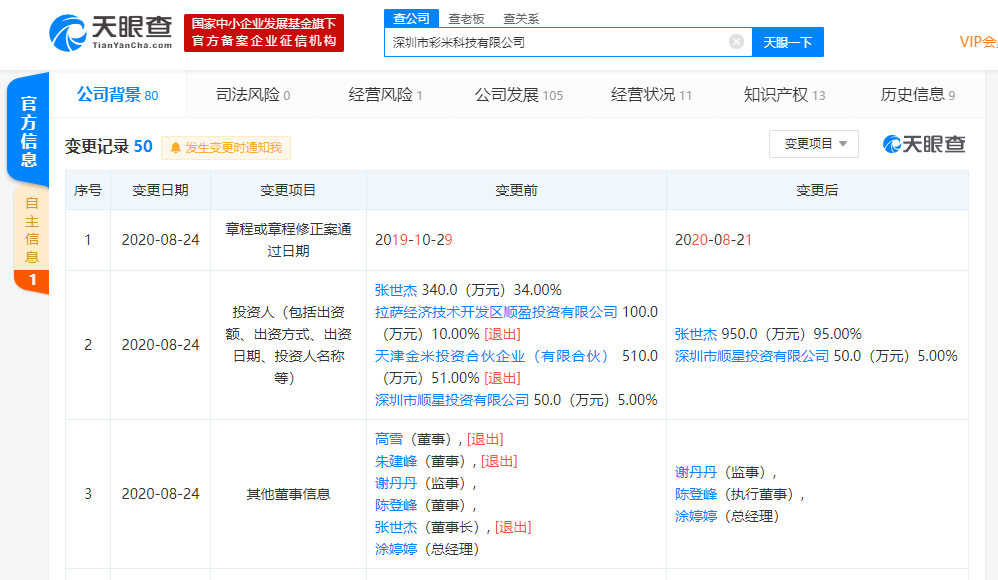The image size is (998, 580).
Task: Select the 自主信息 side tab
Action: point(31,228)
